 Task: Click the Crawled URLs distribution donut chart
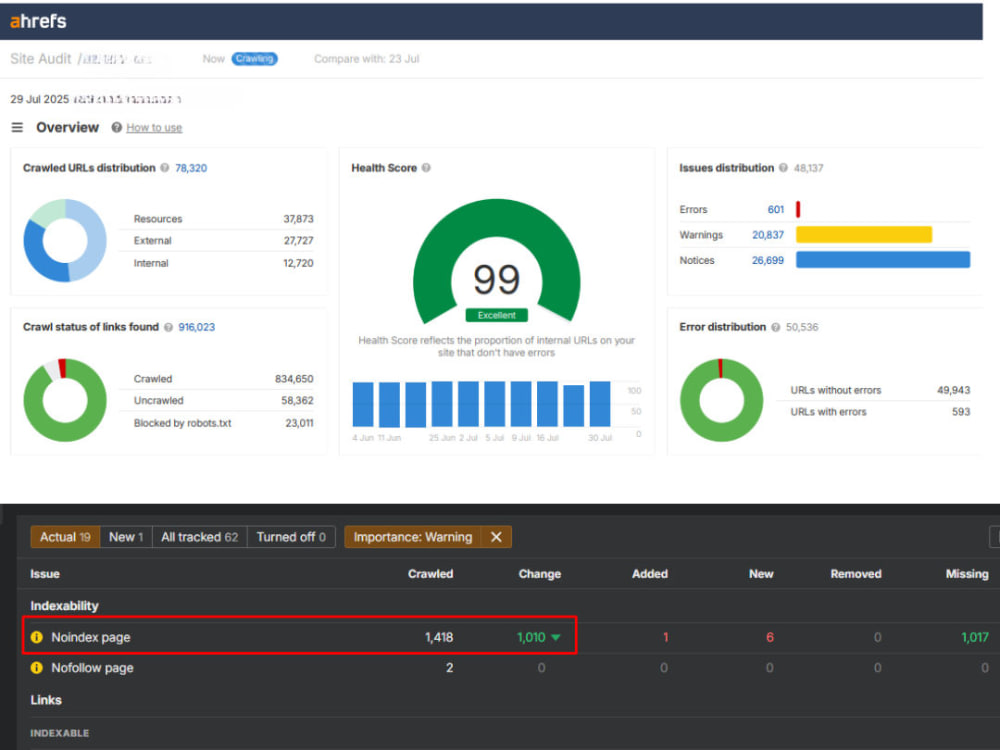[x=65, y=240]
